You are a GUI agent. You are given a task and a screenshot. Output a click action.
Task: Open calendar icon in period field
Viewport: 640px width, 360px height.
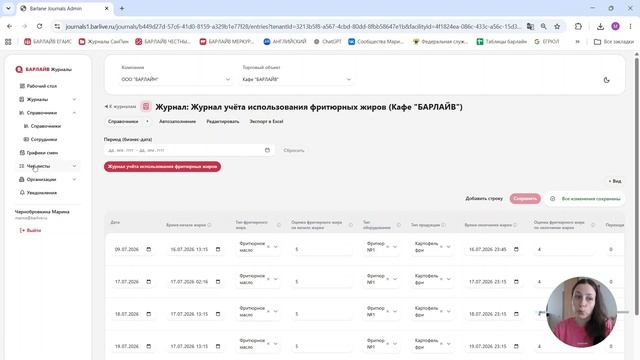pyautogui.click(x=267, y=150)
